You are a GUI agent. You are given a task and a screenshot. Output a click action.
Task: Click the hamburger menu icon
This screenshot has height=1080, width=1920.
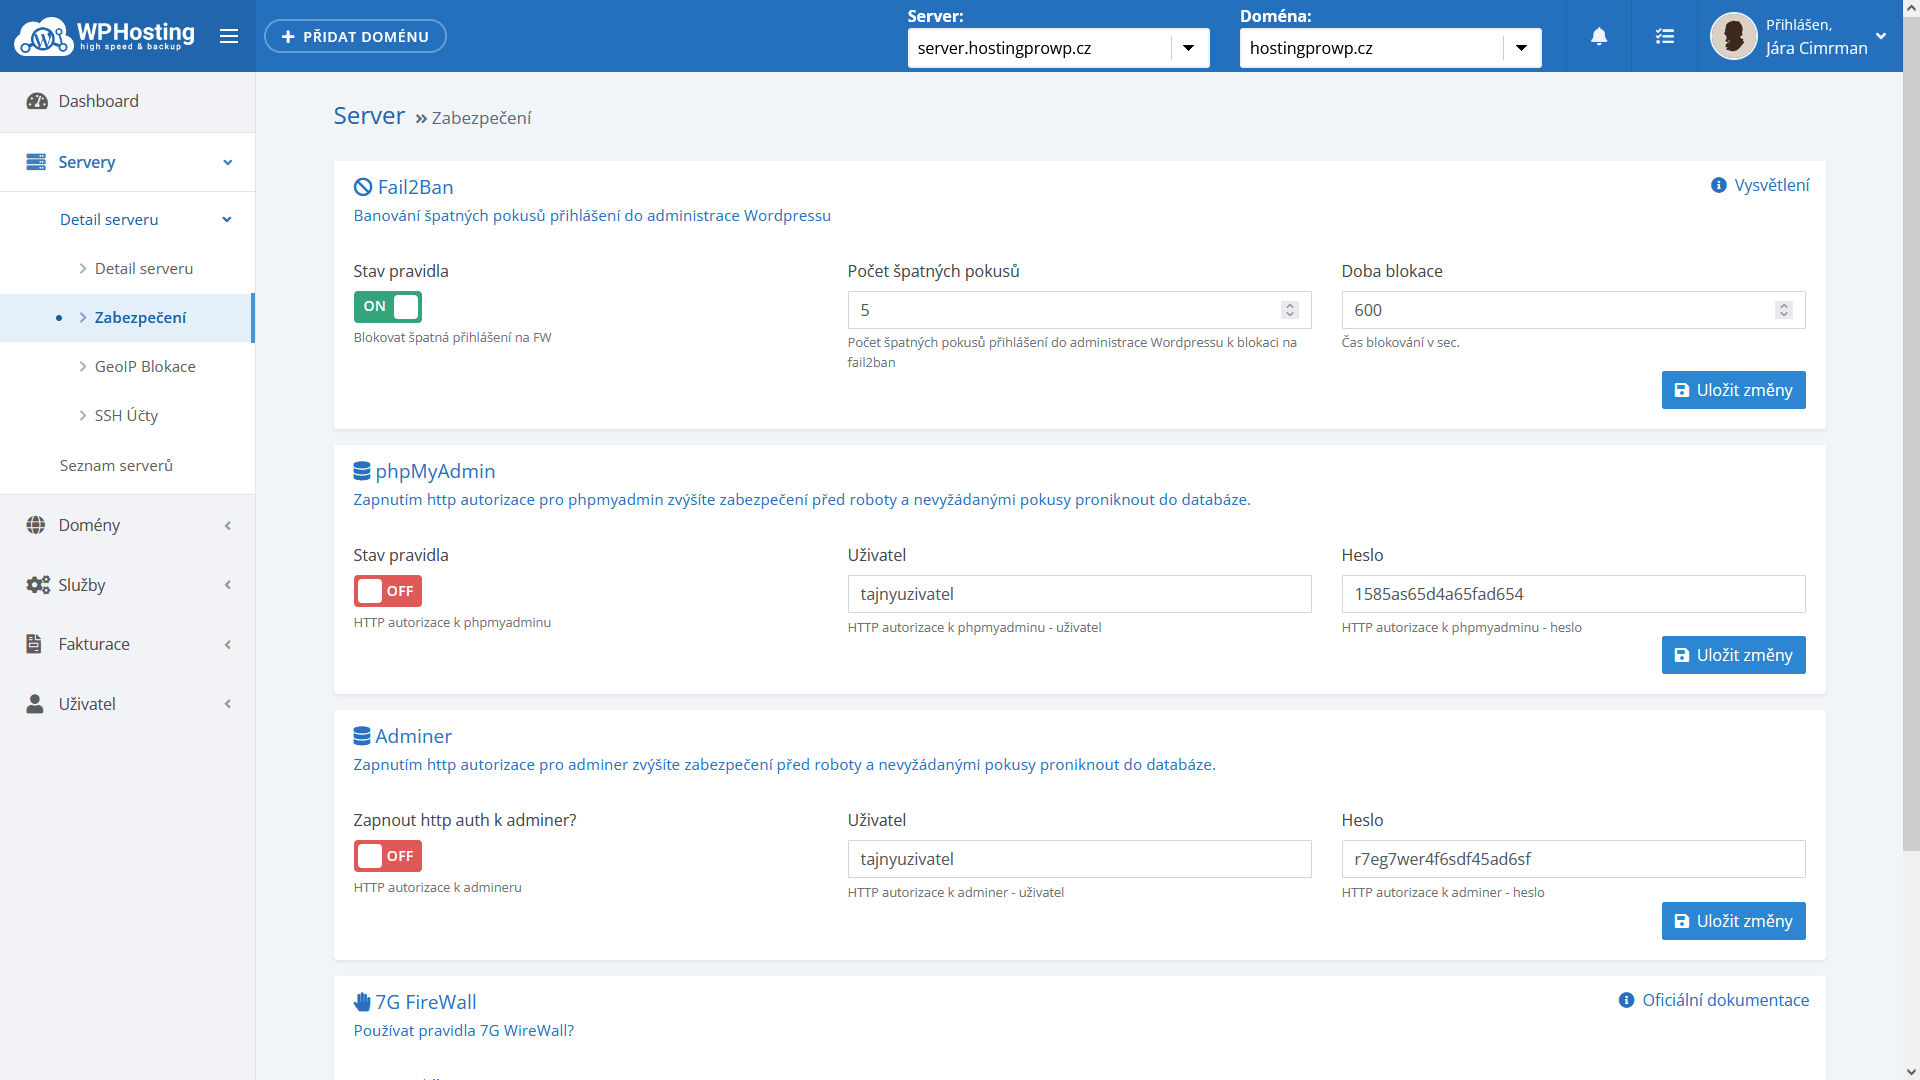[229, 37]
